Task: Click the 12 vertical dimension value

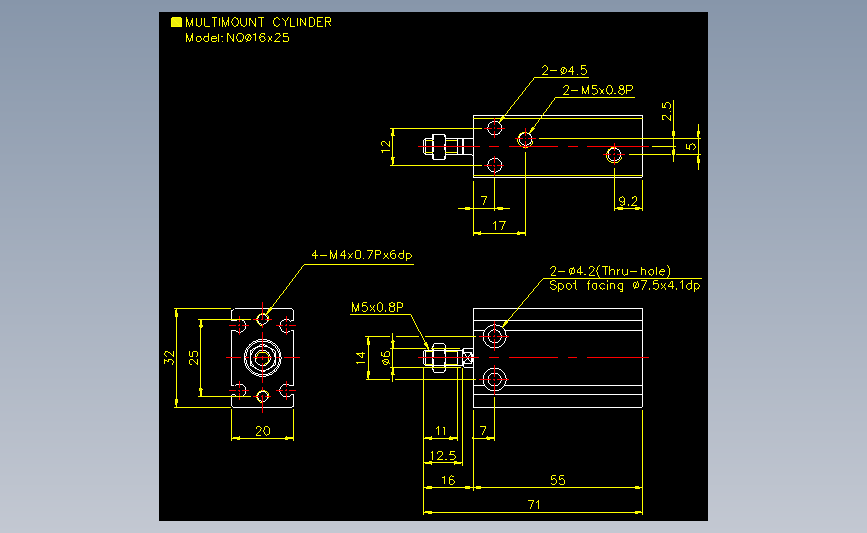Action: tap(386, 147)
